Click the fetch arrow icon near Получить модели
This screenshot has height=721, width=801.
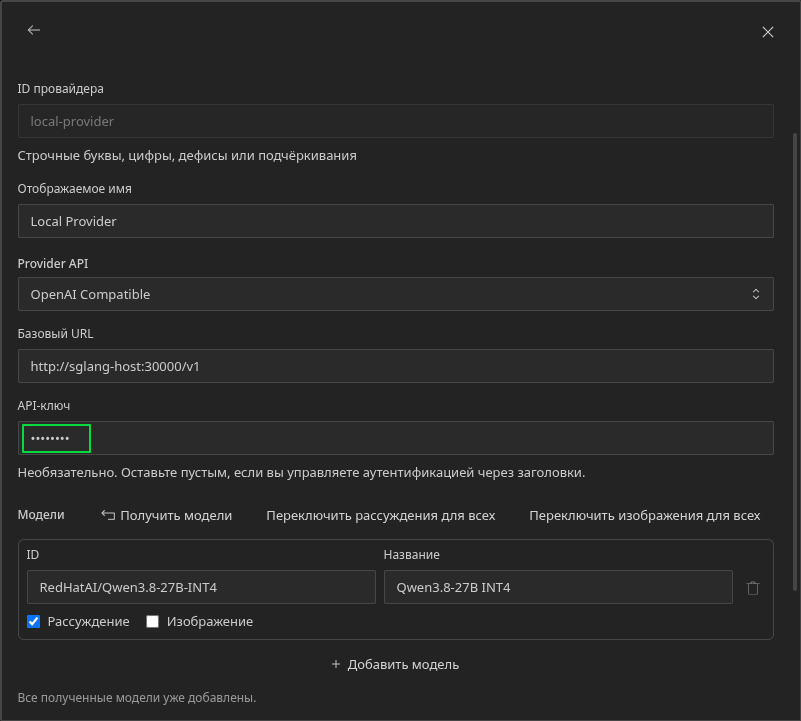click(108, 515)
